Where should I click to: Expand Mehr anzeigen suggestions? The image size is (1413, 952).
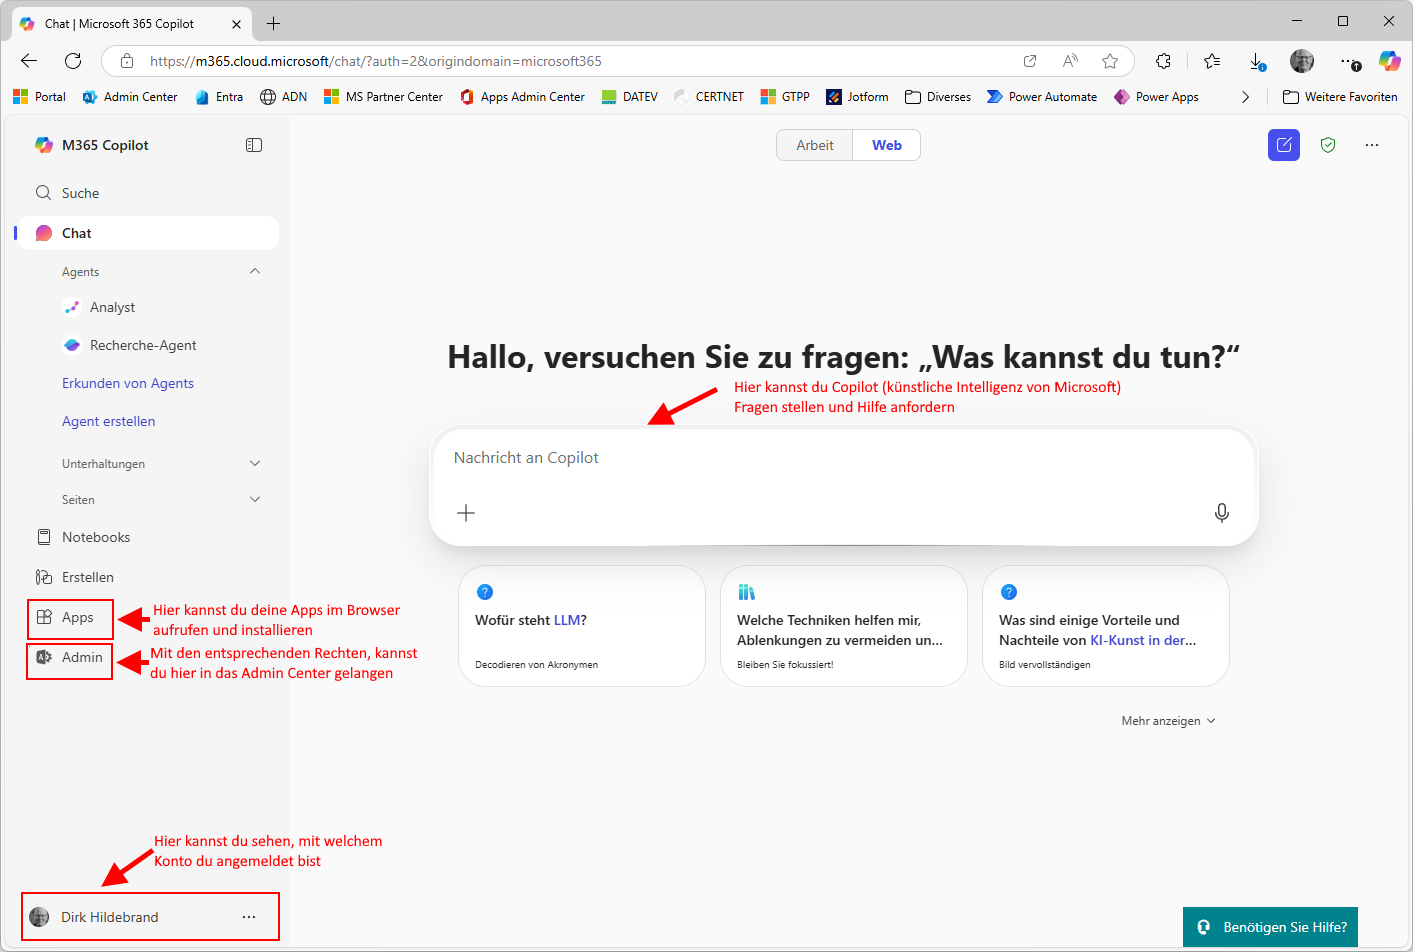click(1168, 721)
